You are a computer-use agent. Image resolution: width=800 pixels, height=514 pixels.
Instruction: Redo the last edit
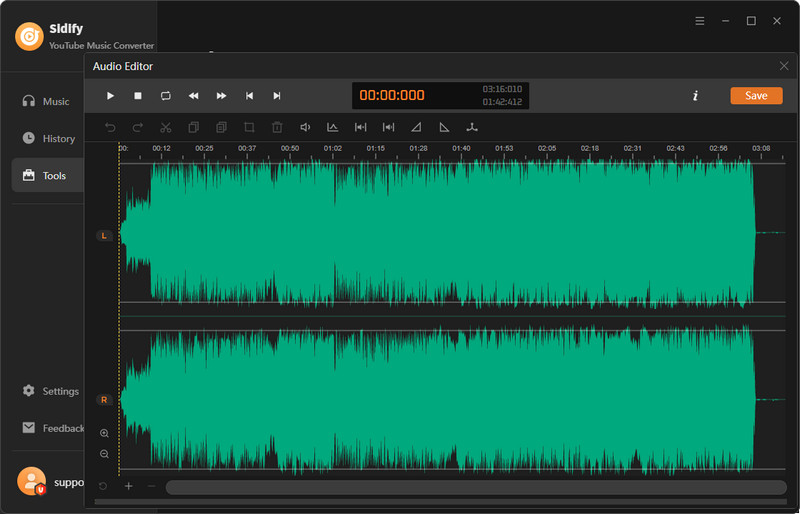(138, 127)
